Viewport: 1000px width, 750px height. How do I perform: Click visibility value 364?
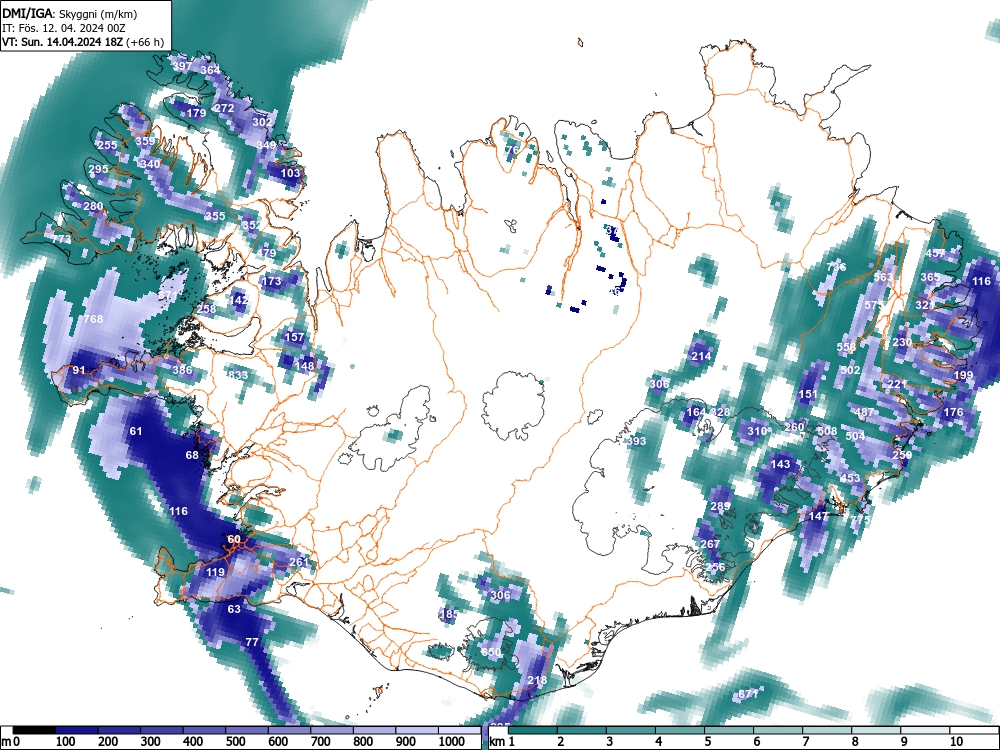pos(210,70)
